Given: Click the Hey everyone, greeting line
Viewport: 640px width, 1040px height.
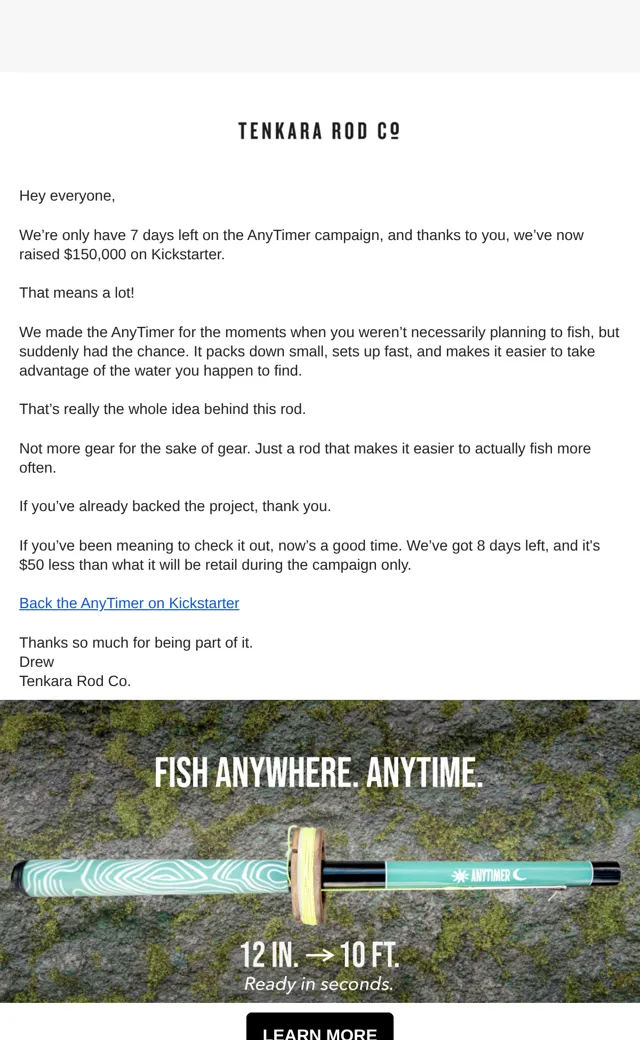Looking at the screenshot, I should point(67,196).
